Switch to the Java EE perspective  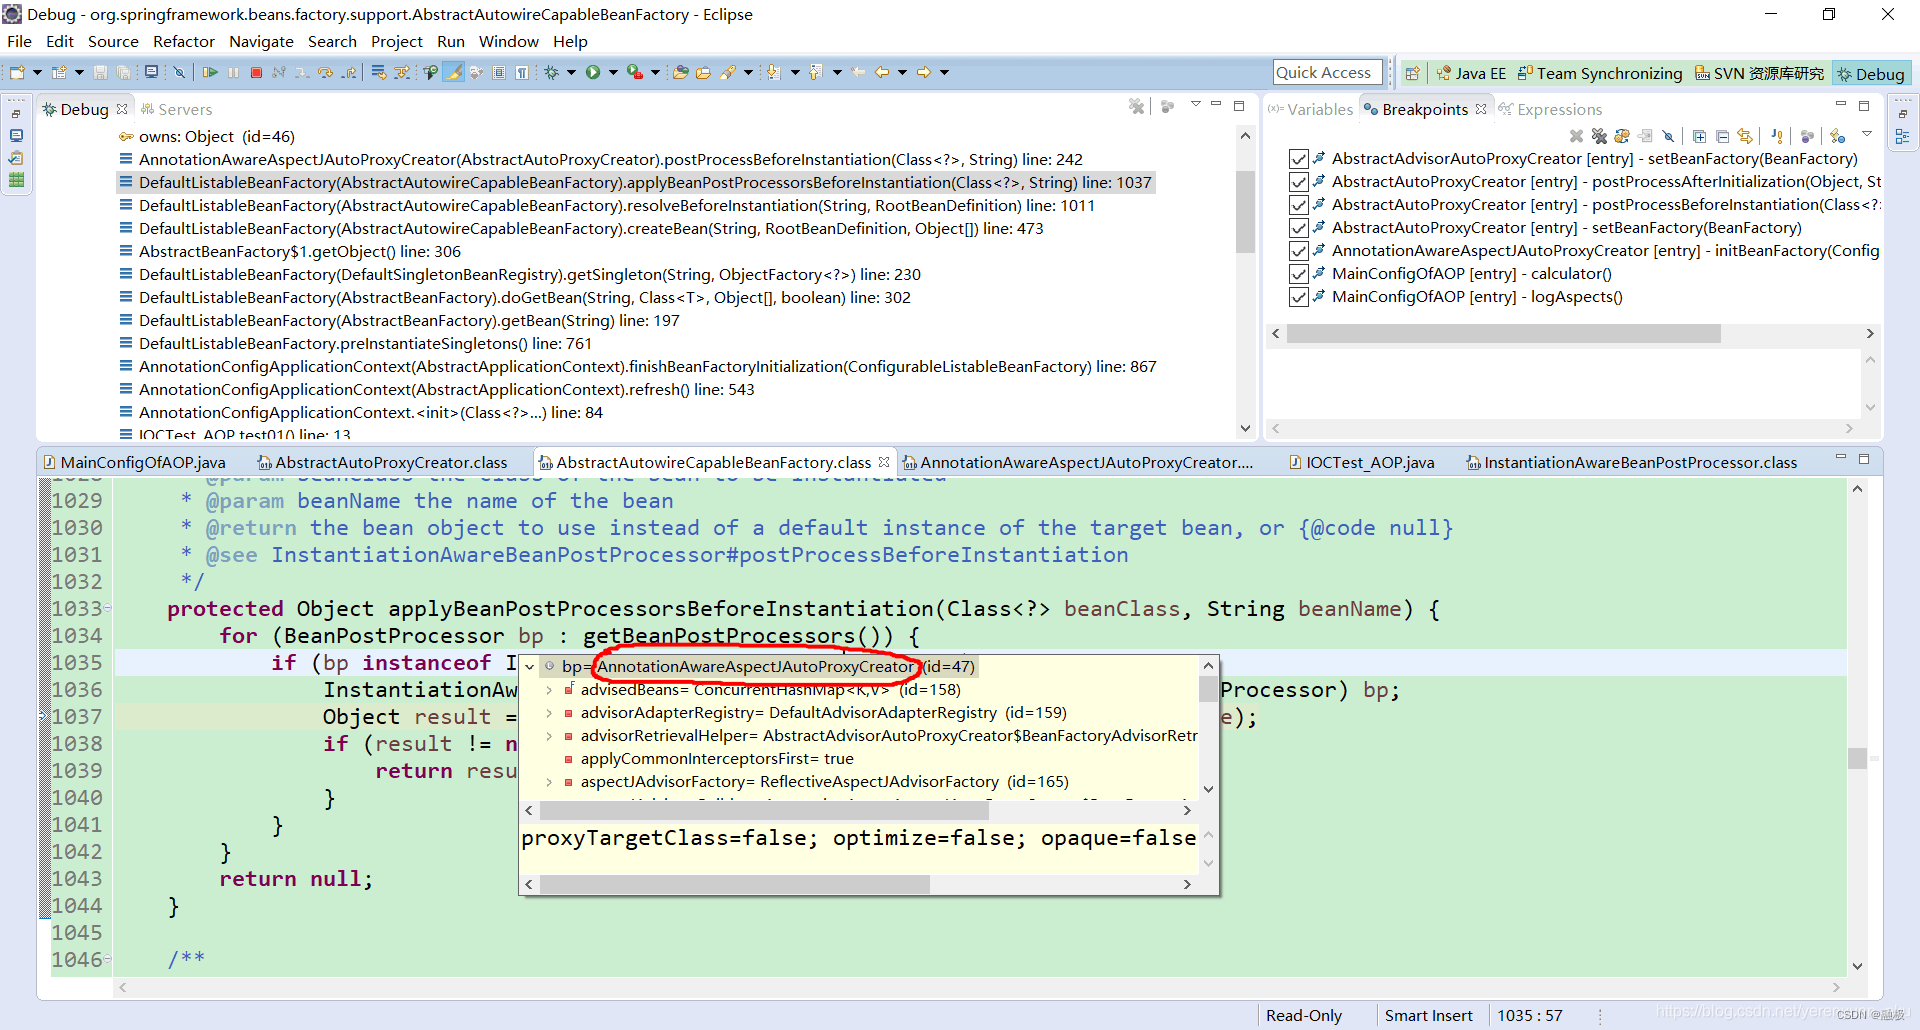click(x=1470, y=73)
